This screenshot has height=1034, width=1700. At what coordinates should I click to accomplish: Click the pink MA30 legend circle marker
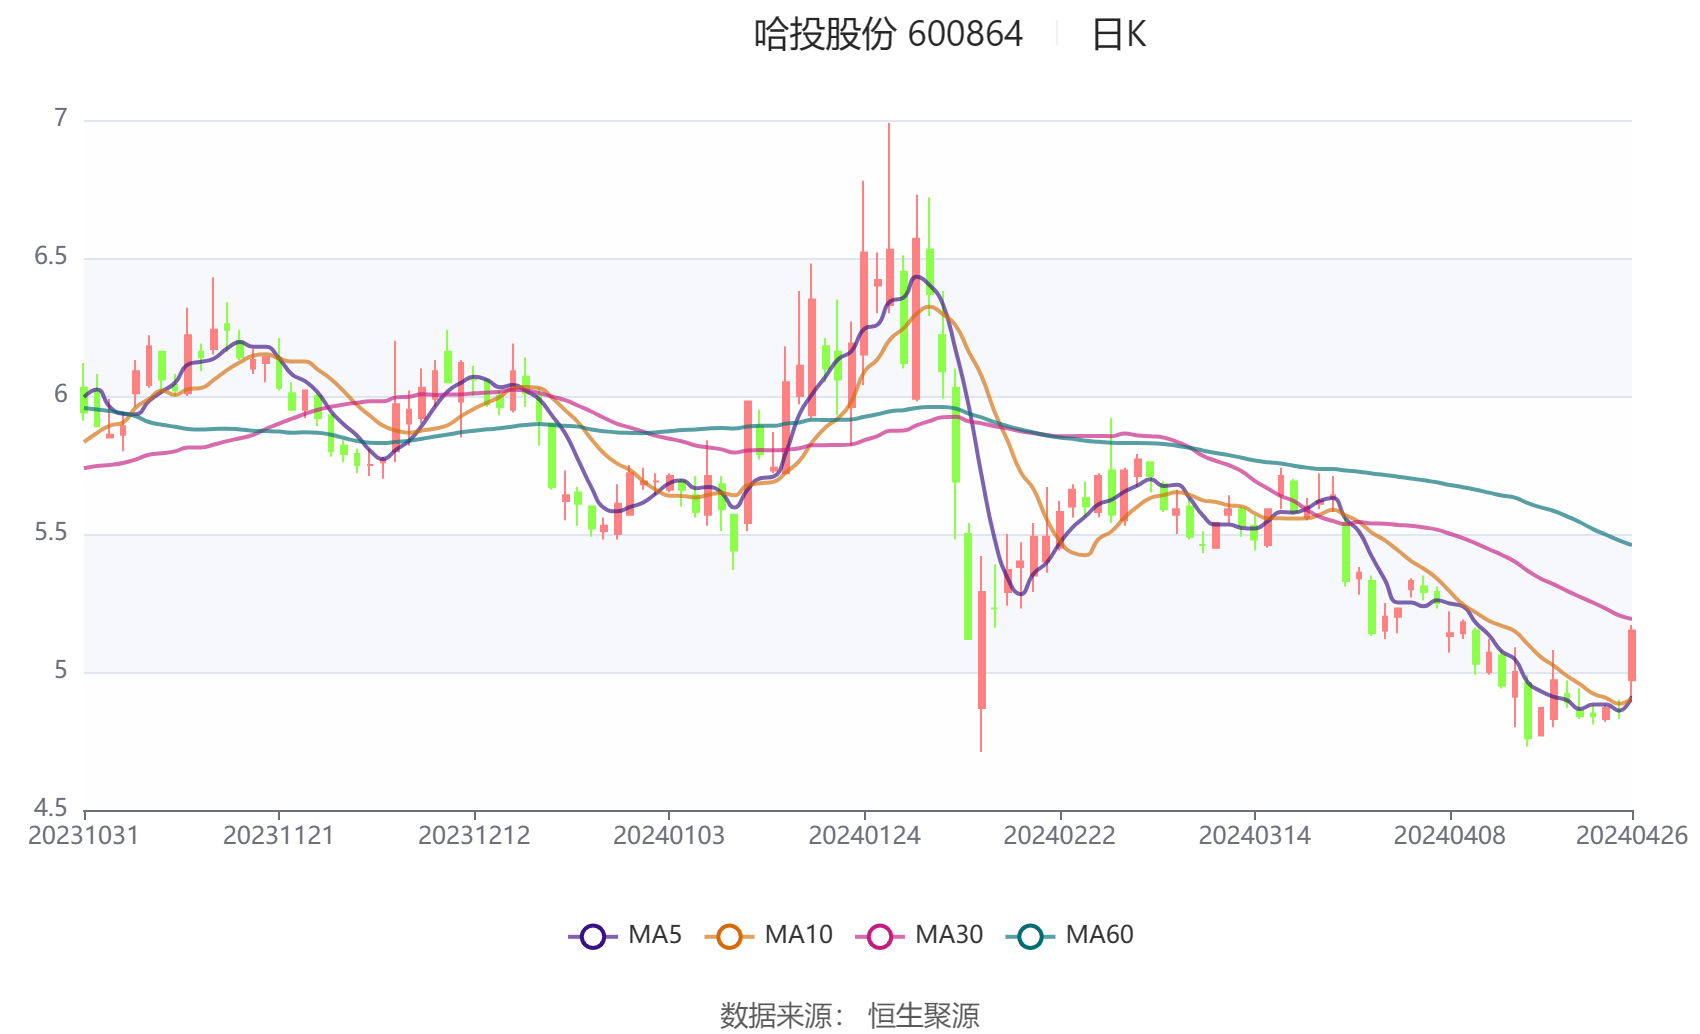(880, 937)
